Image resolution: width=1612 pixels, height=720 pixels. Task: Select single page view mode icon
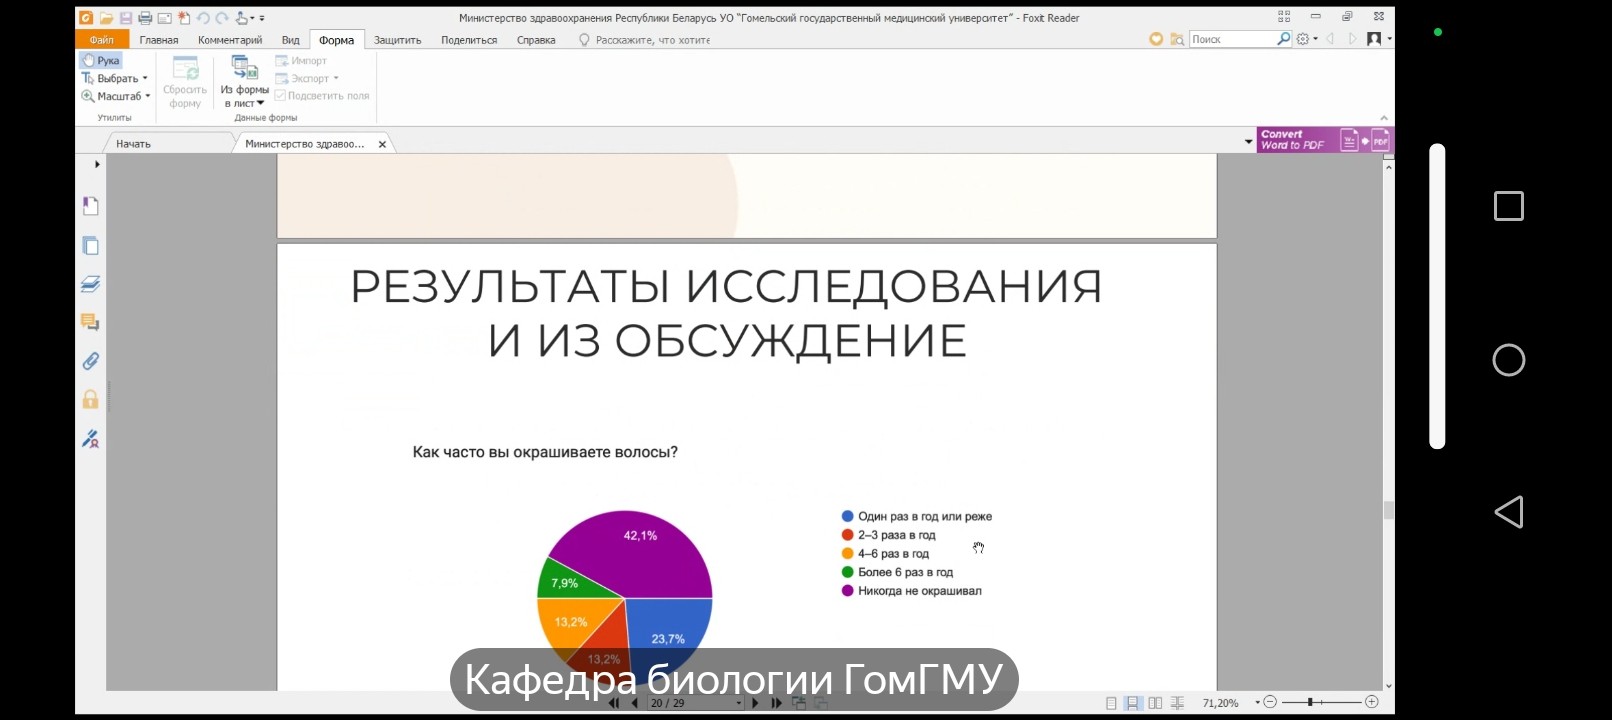point(1111,703)
